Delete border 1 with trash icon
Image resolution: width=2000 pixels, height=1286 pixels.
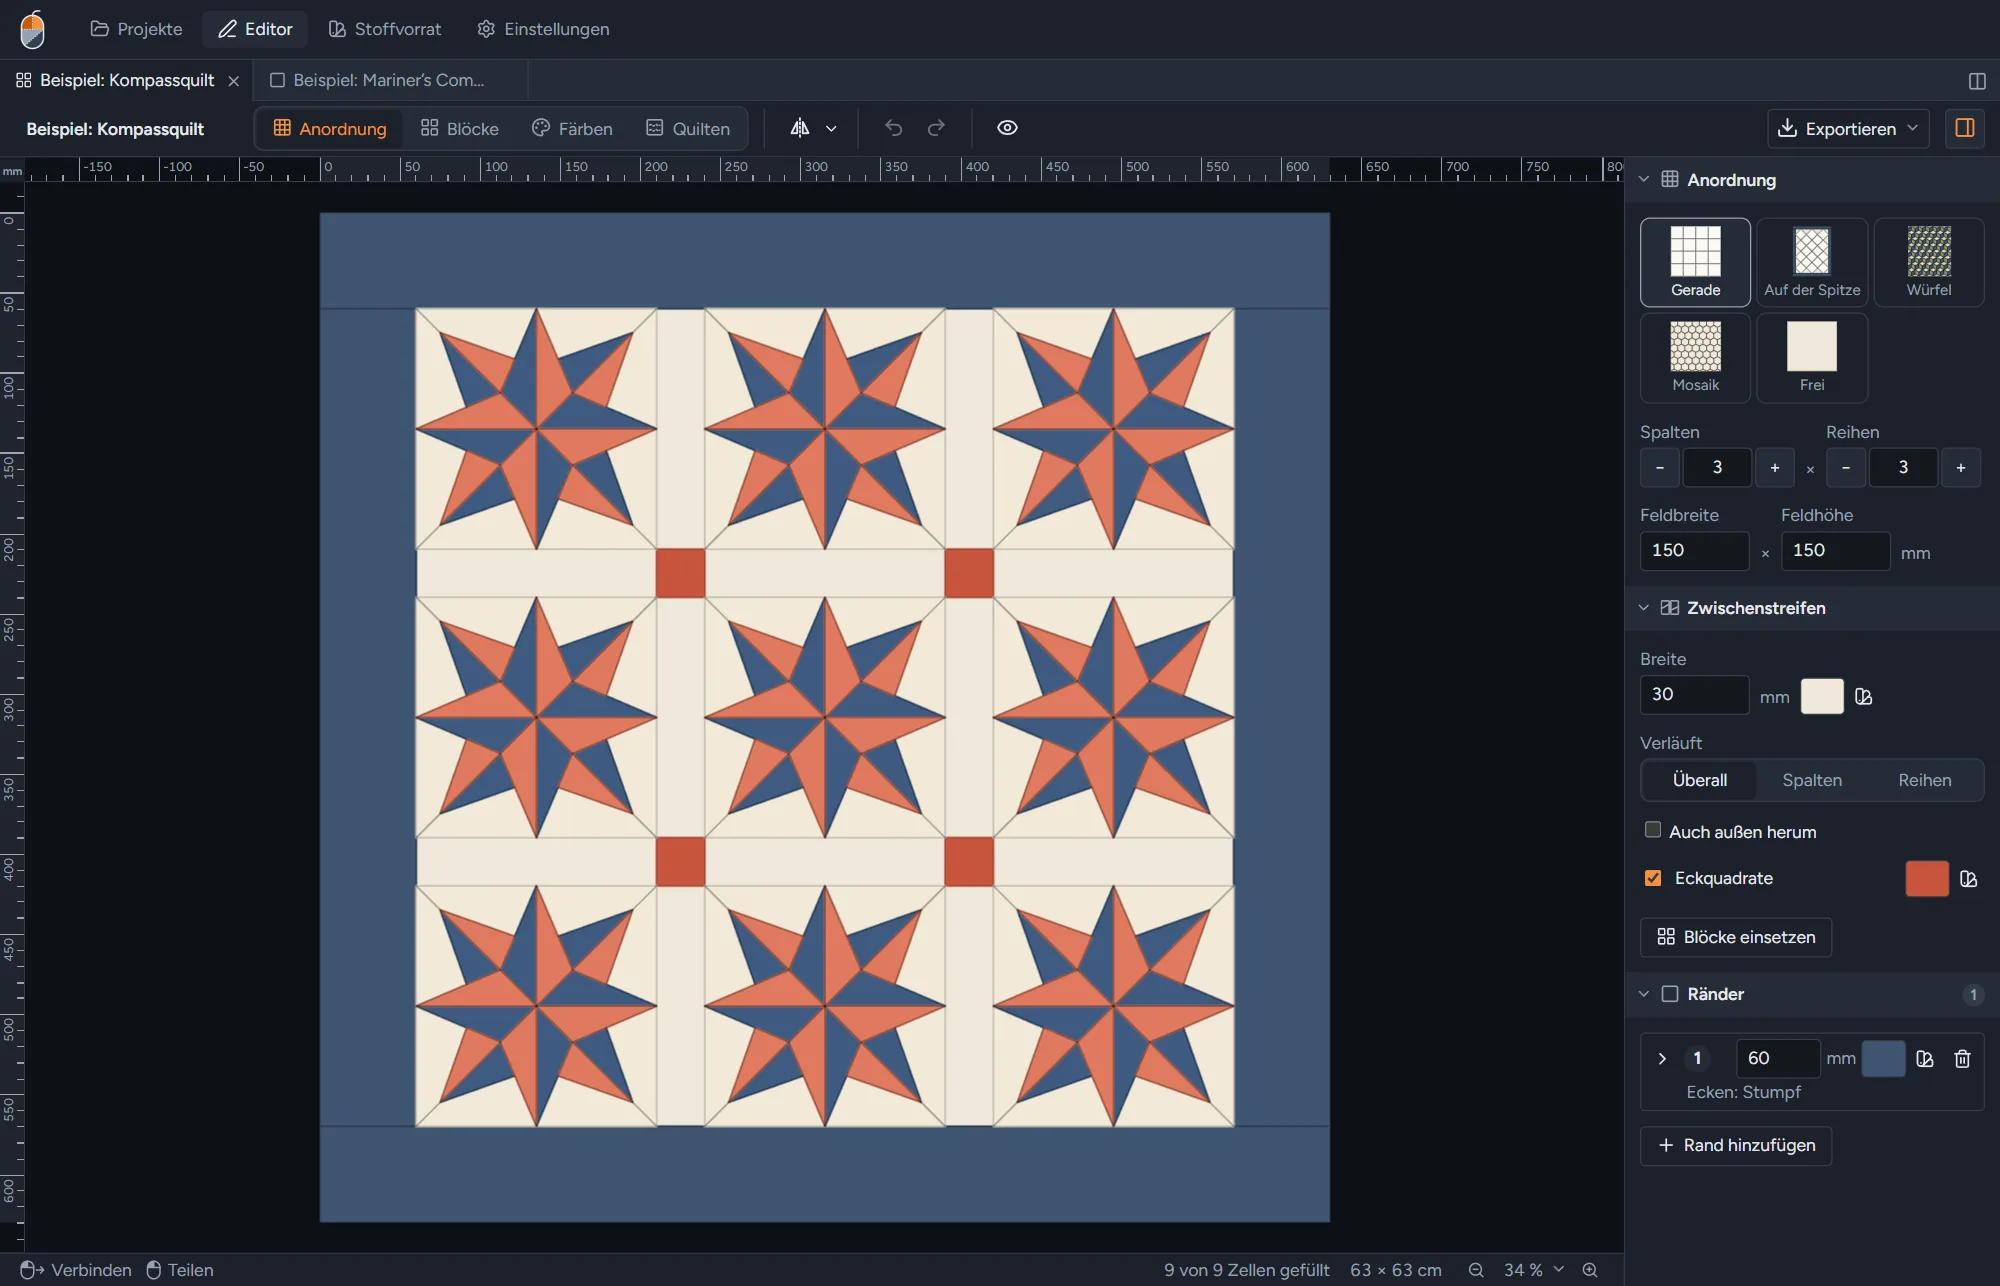[x=1962, y=1059]
